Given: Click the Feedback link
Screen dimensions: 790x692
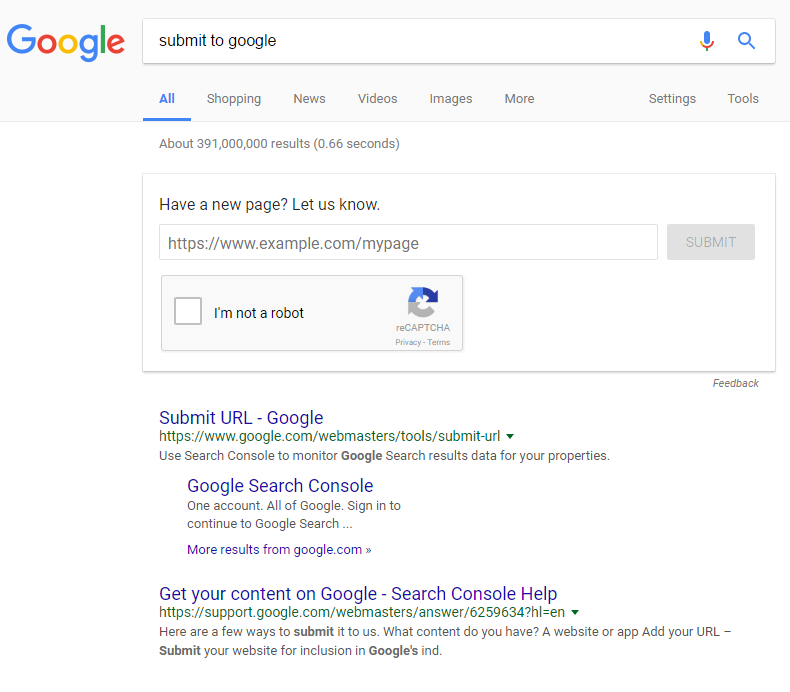Looking at the screenshot, I should click(x=736, y=384).
